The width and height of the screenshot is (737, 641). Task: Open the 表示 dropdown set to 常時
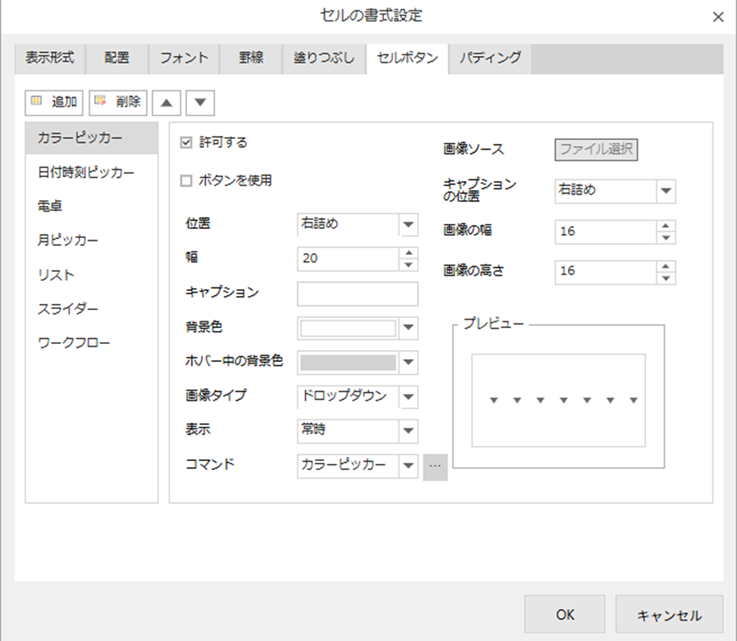click(x=408, y=431)
